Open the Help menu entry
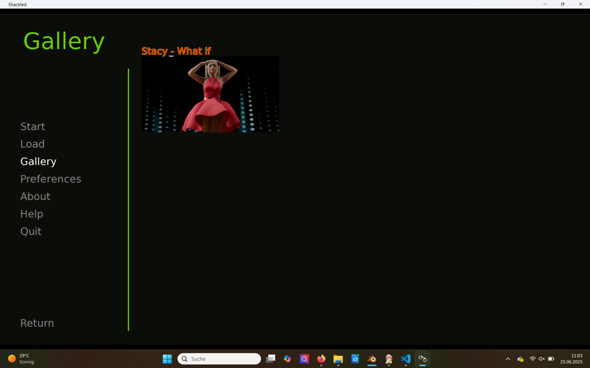590x368 pixels. pos(32,214)
